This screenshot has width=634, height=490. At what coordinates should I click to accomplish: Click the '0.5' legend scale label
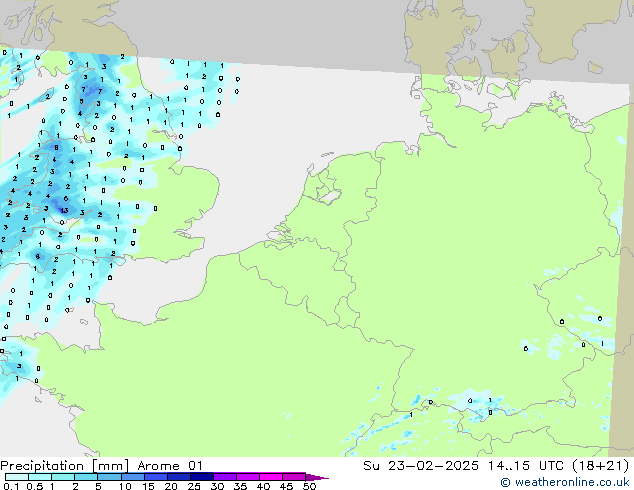[34, 486]
